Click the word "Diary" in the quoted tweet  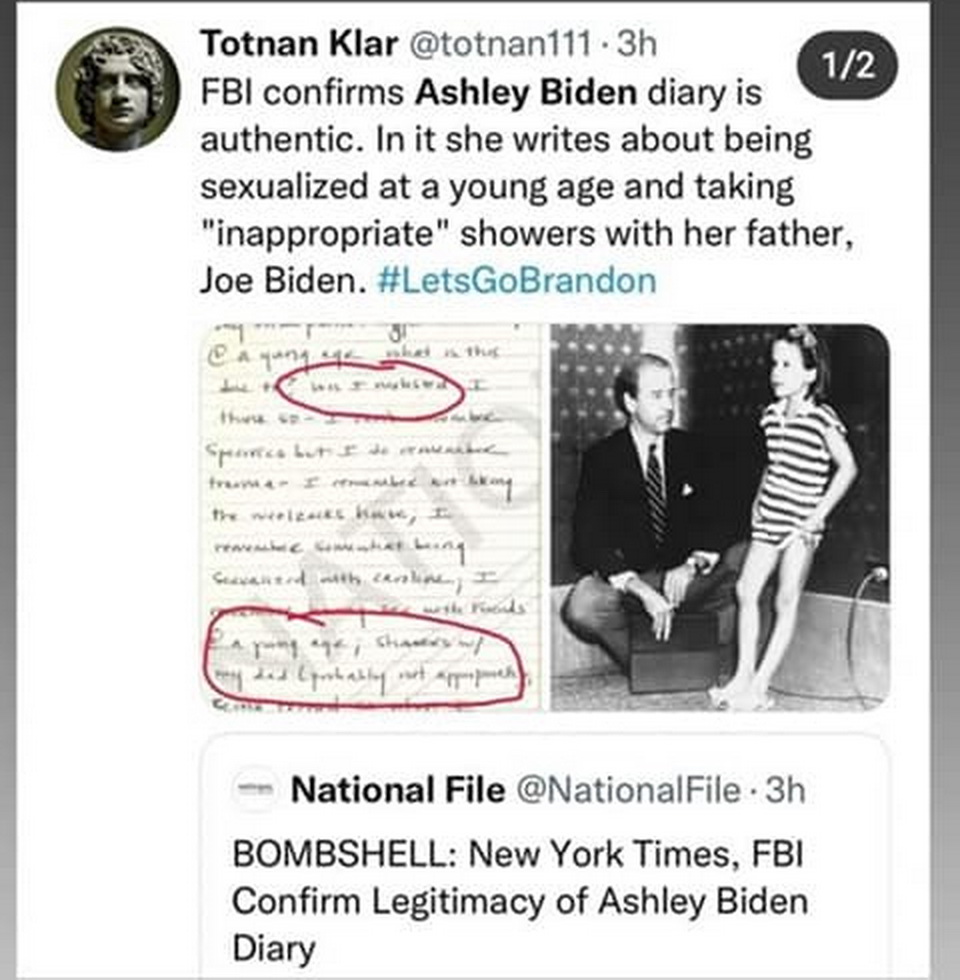274,946
